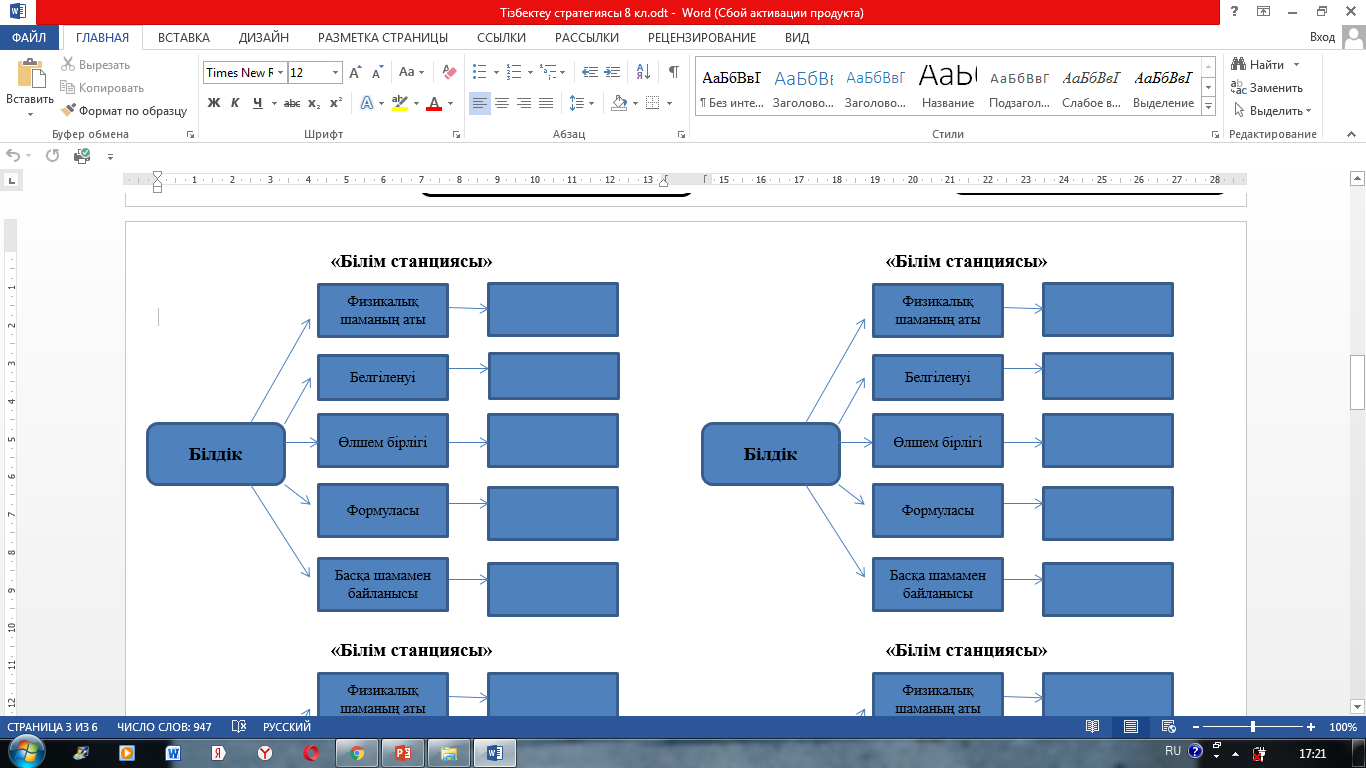Toggle bold (Ж) formatting
Screen dimensions: 1366x768
click(x=213, y=103)
